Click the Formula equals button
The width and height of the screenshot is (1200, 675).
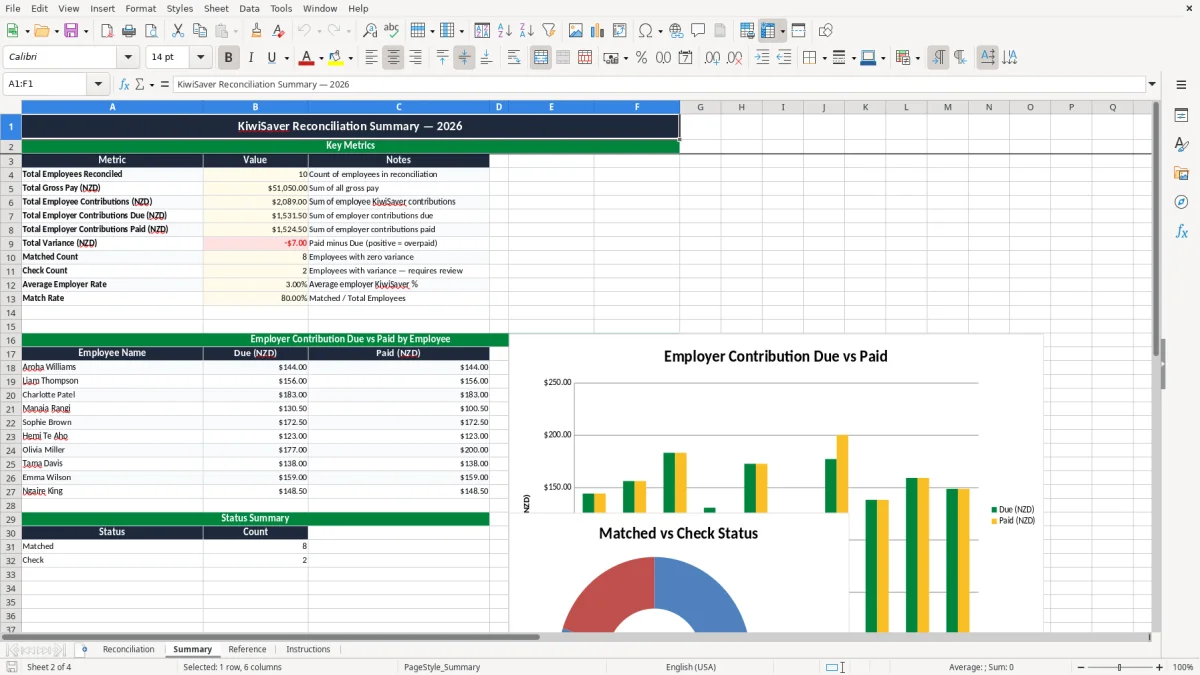tap(165, 84)
